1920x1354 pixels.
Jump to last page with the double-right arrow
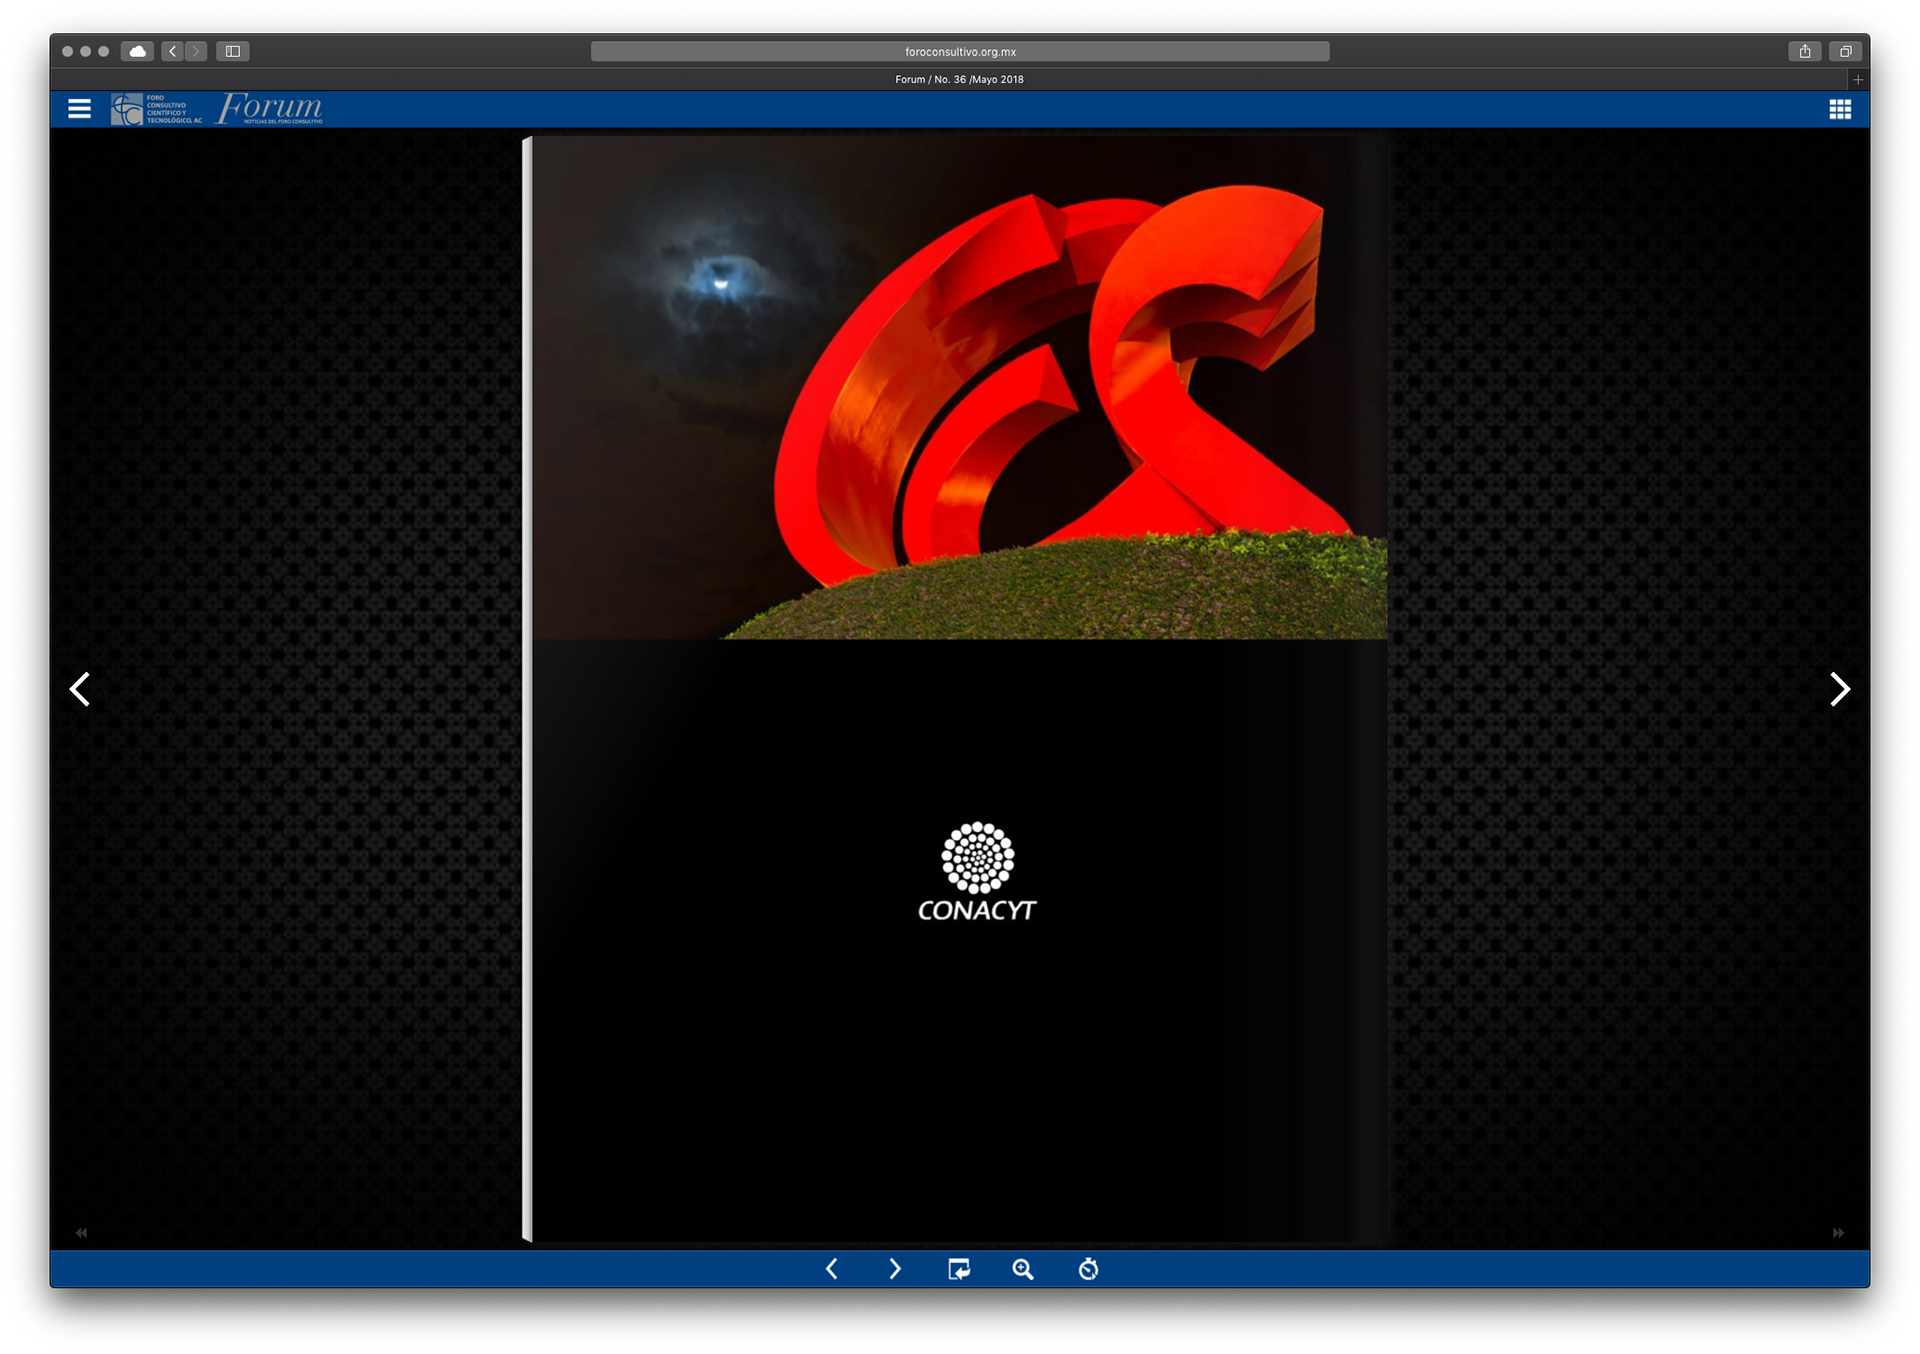(1838, 1233)
